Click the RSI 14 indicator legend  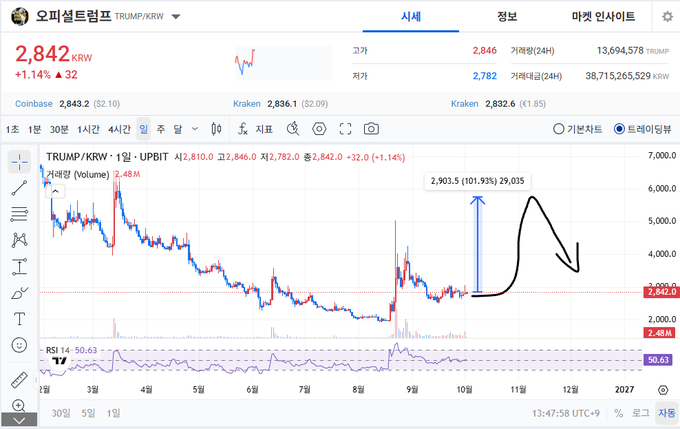click(58, 350)
